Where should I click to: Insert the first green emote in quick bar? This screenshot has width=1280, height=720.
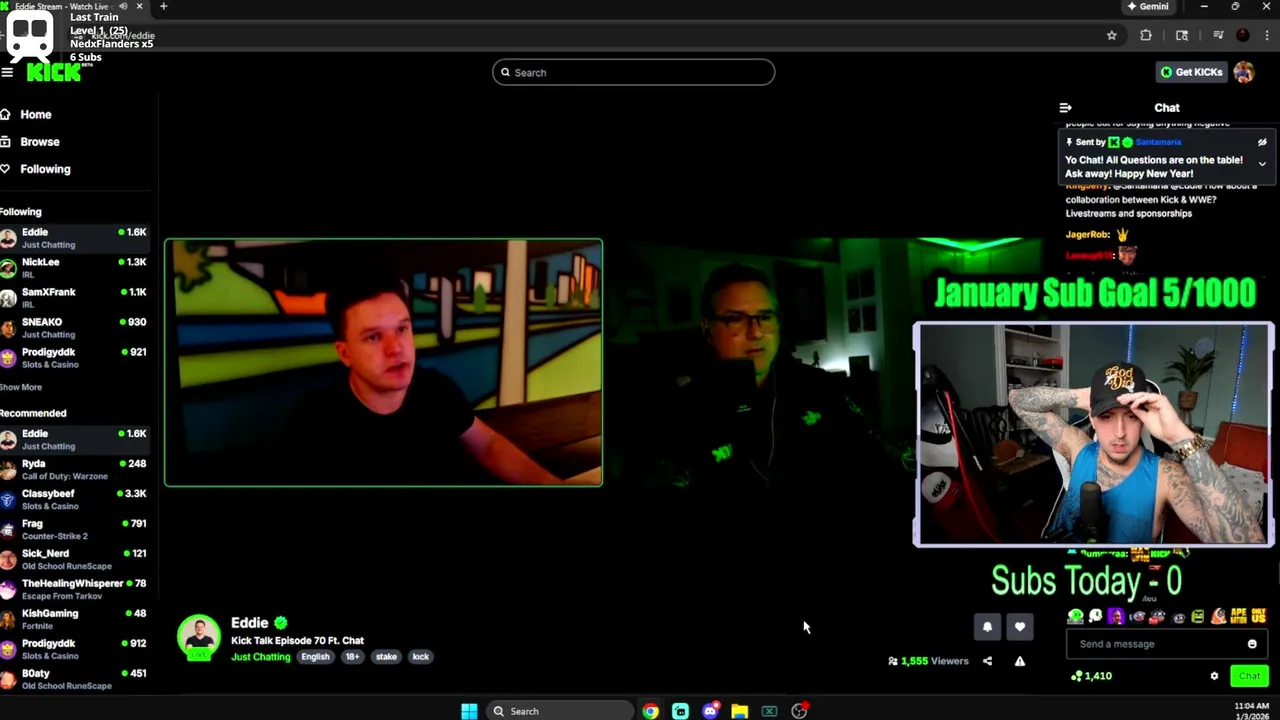click(x=1075, y=617)
